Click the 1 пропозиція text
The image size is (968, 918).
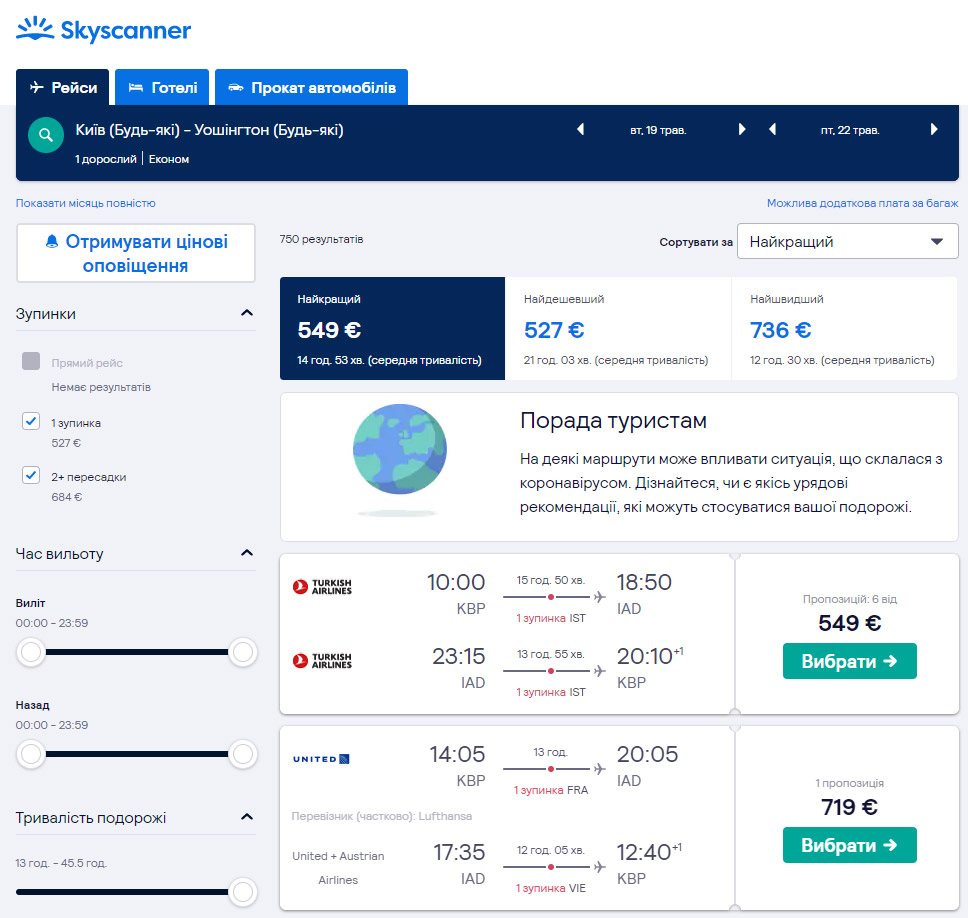(849, 783)
